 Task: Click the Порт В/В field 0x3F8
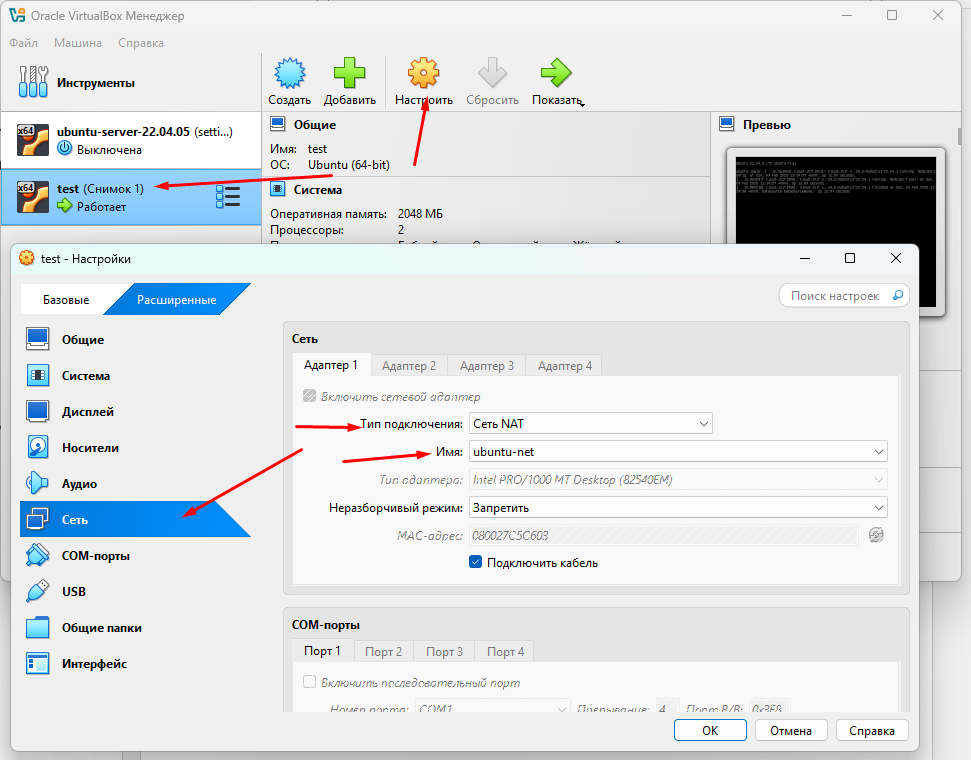pos(769,708)
